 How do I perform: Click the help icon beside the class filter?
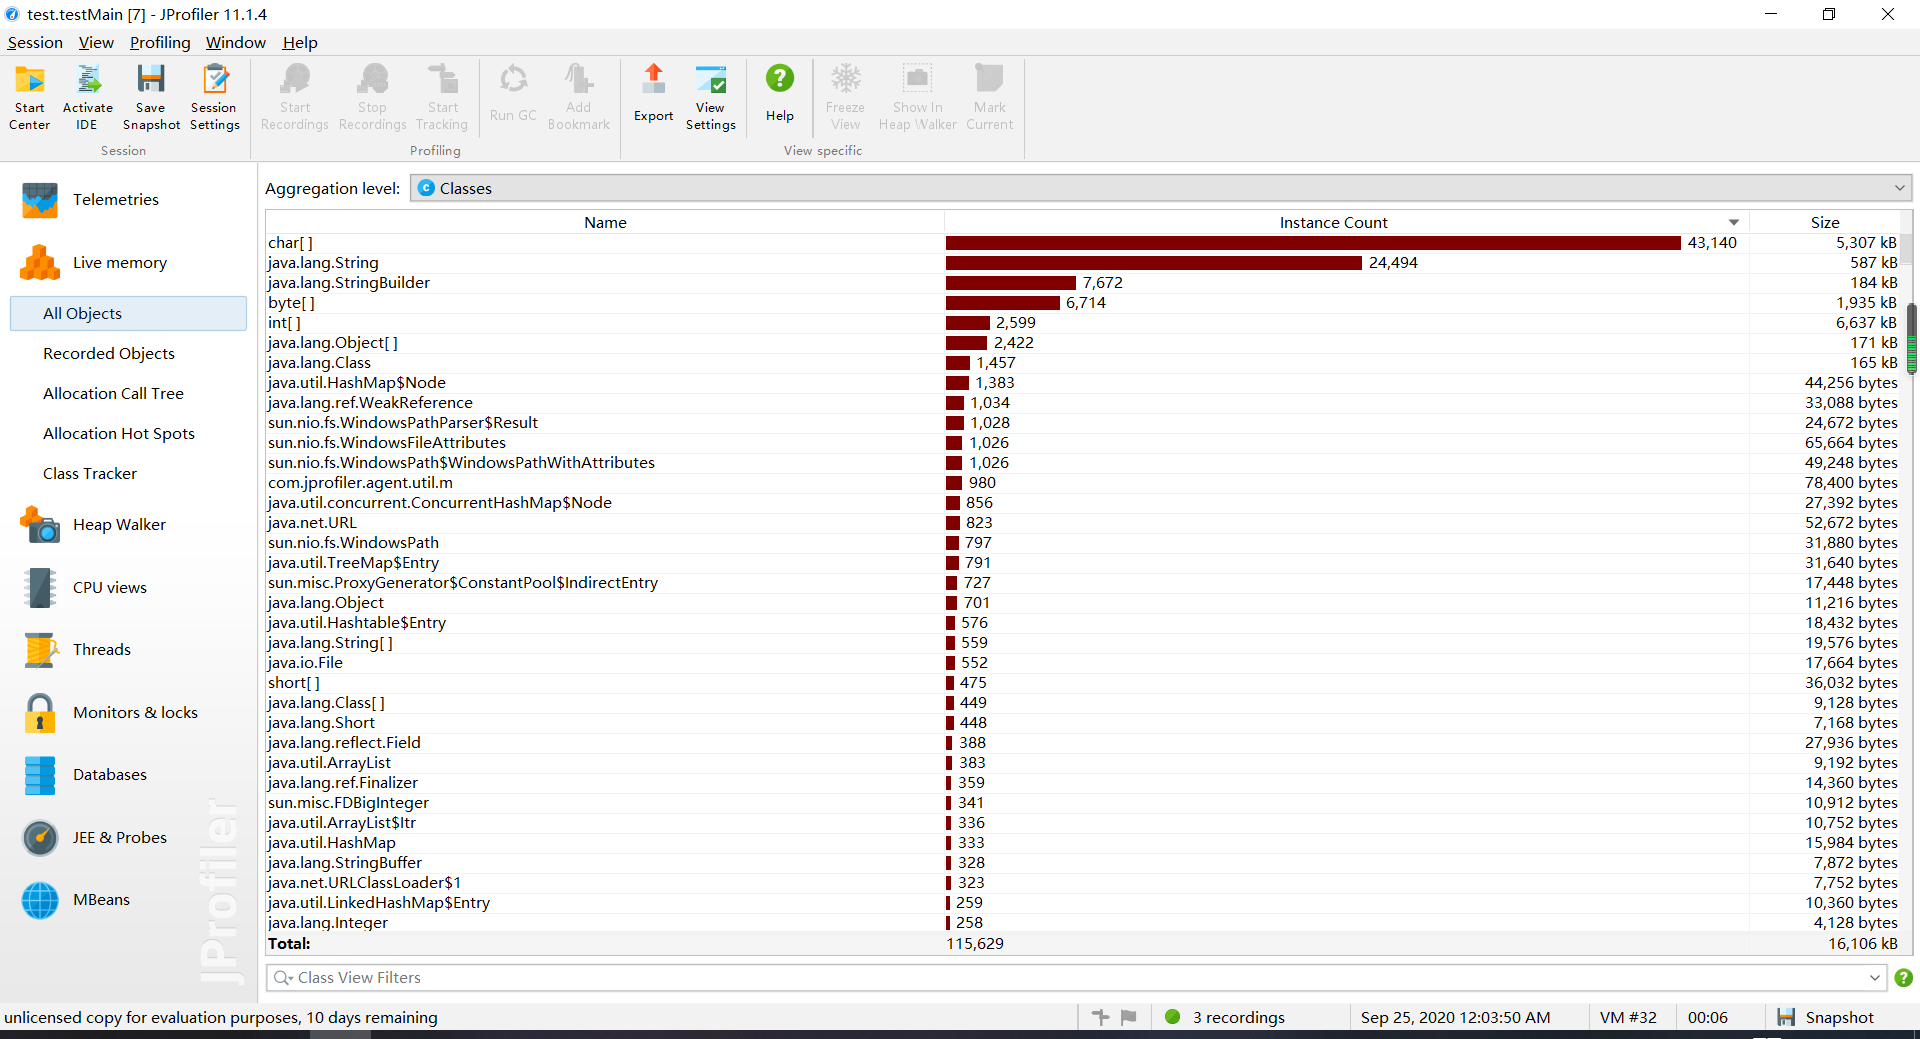tap(1904, 978)
